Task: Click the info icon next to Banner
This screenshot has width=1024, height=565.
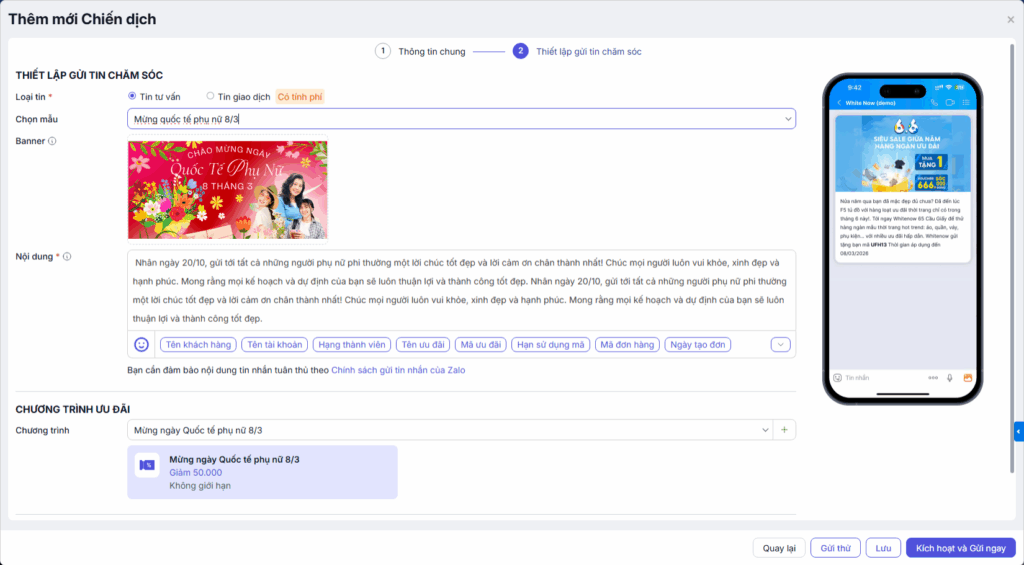Action: [52, 141]
